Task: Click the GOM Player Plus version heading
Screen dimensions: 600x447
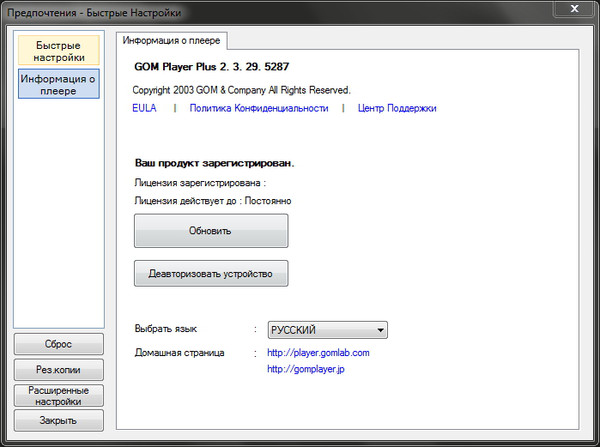Action: point(211,67)
